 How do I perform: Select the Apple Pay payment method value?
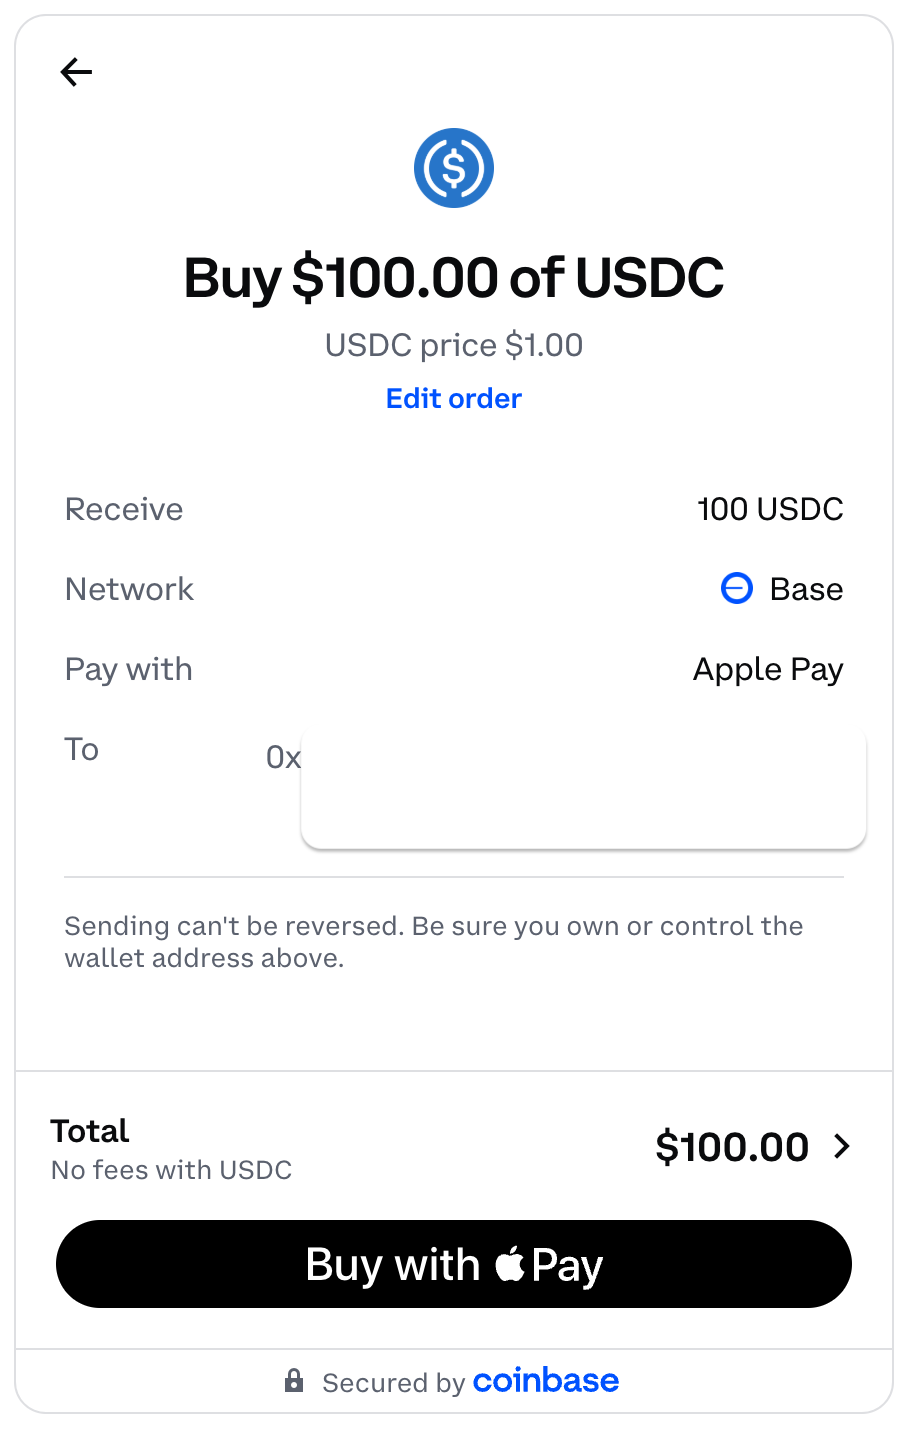[768, 669]
